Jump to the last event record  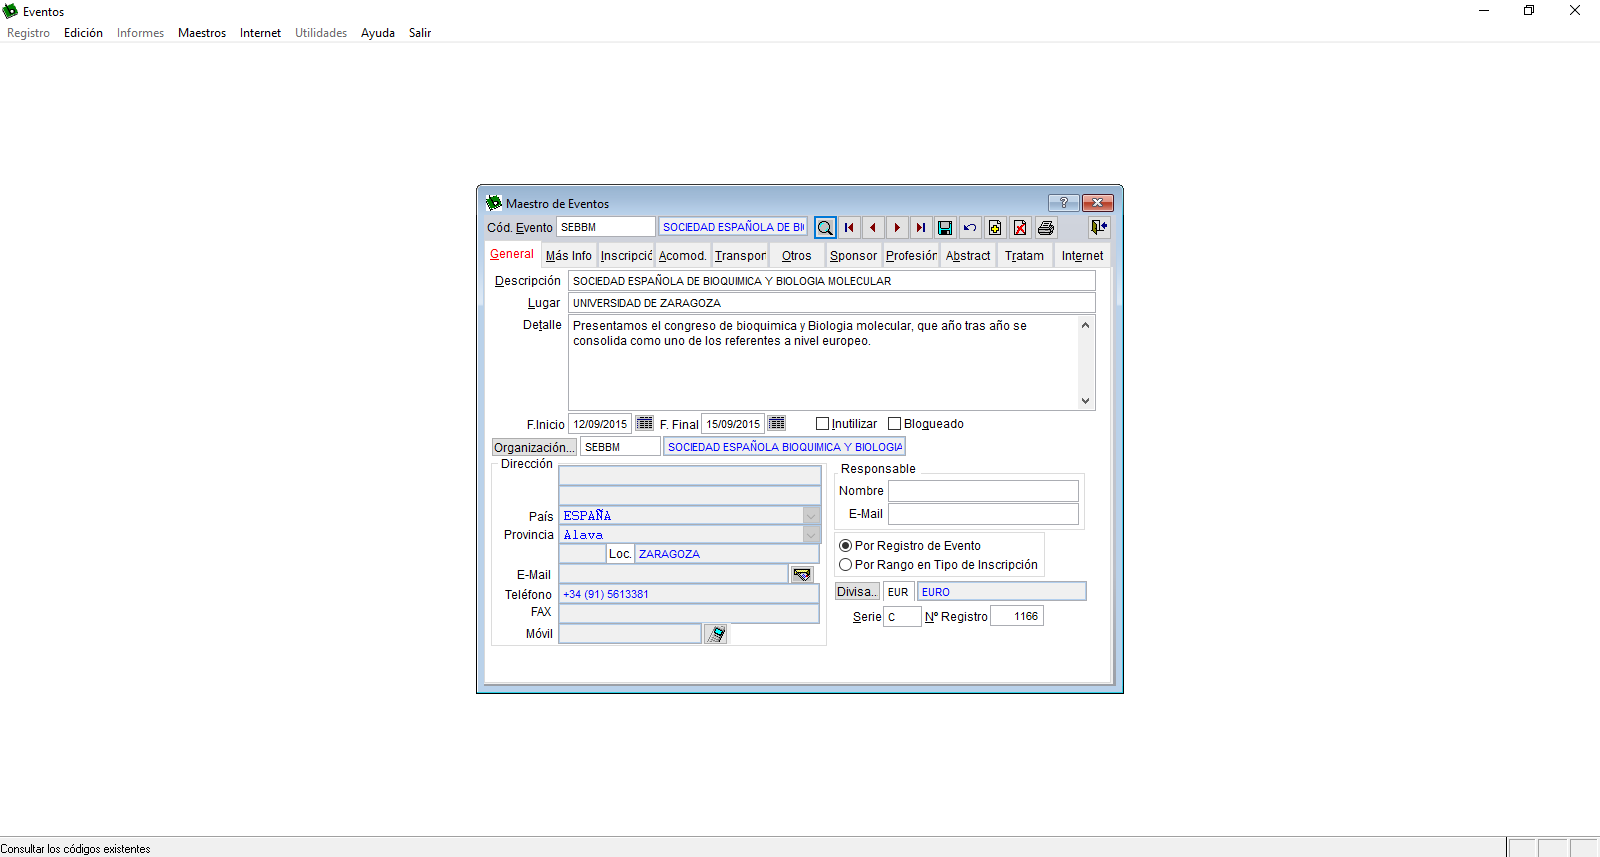(921, 228)
